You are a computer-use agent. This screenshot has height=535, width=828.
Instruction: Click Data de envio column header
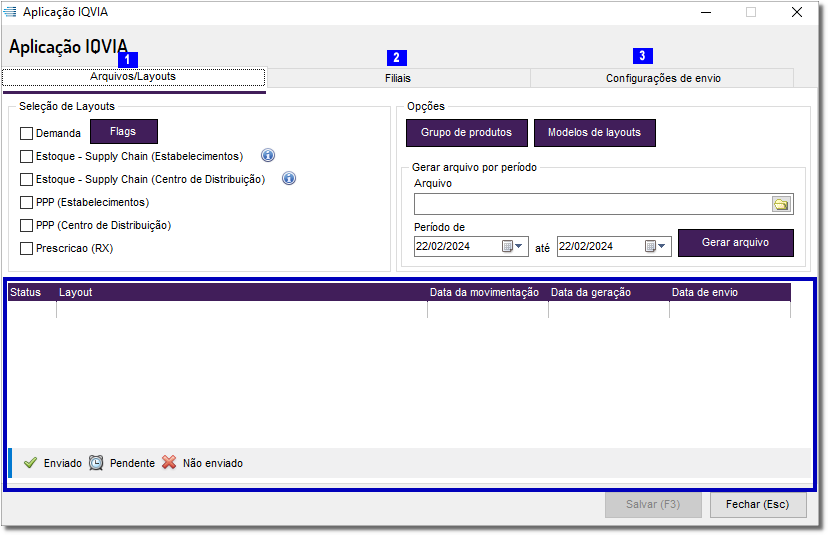coord(730,292)
